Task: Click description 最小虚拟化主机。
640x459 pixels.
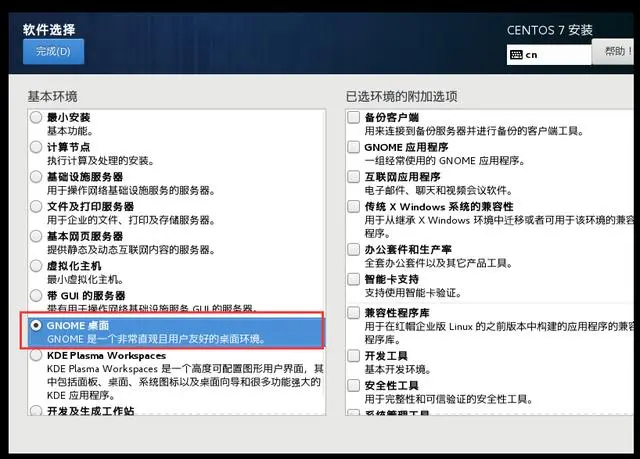Action: [x=85, y=279]
